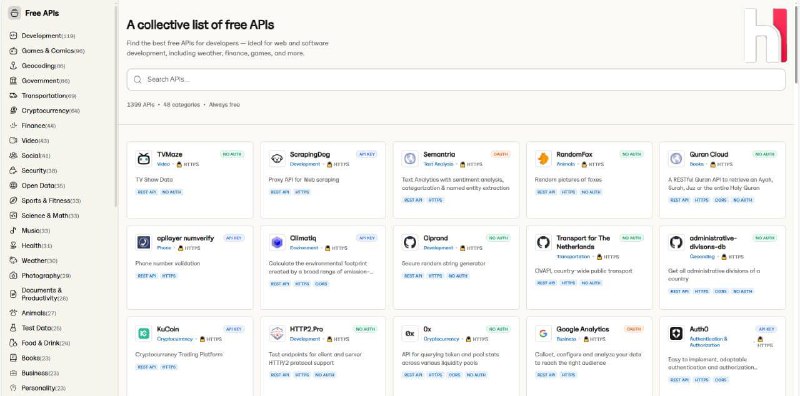Click the Animals tag on RandomFox card
Viewport: 800px width, 396px height.
point(566,164)
